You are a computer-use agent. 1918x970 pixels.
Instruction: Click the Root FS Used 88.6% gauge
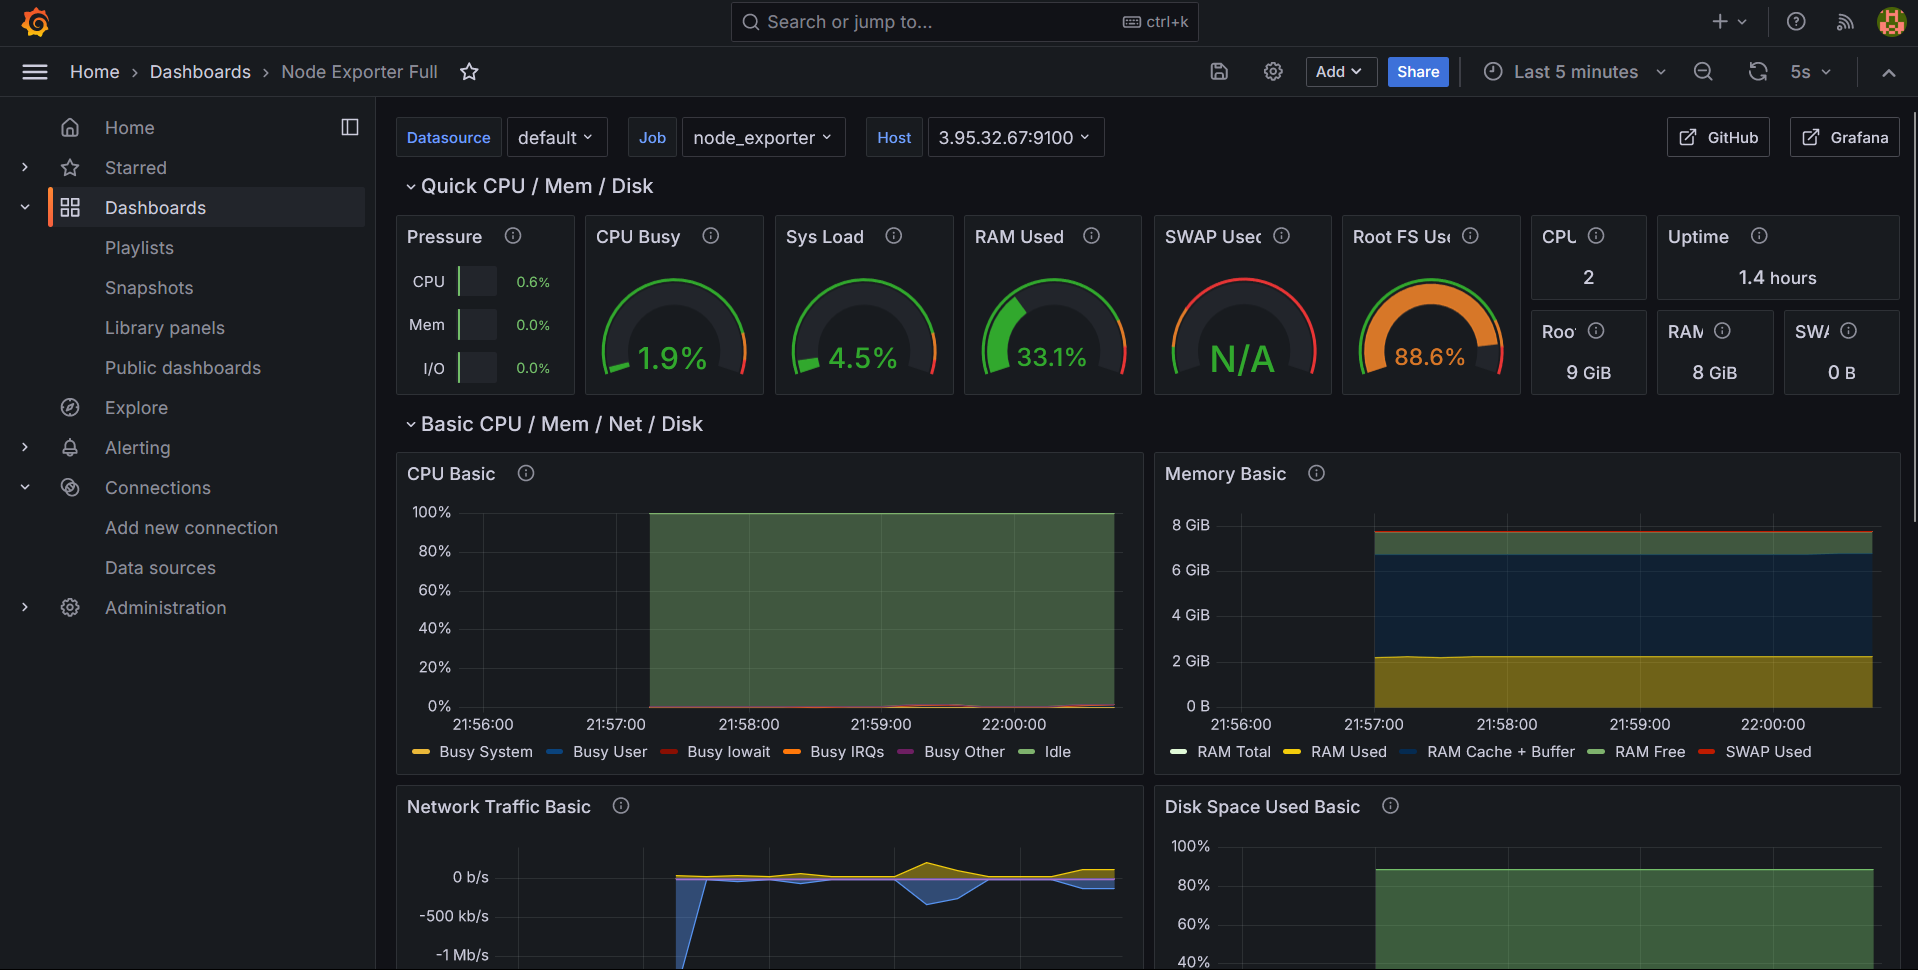(x=1431, y=327)
